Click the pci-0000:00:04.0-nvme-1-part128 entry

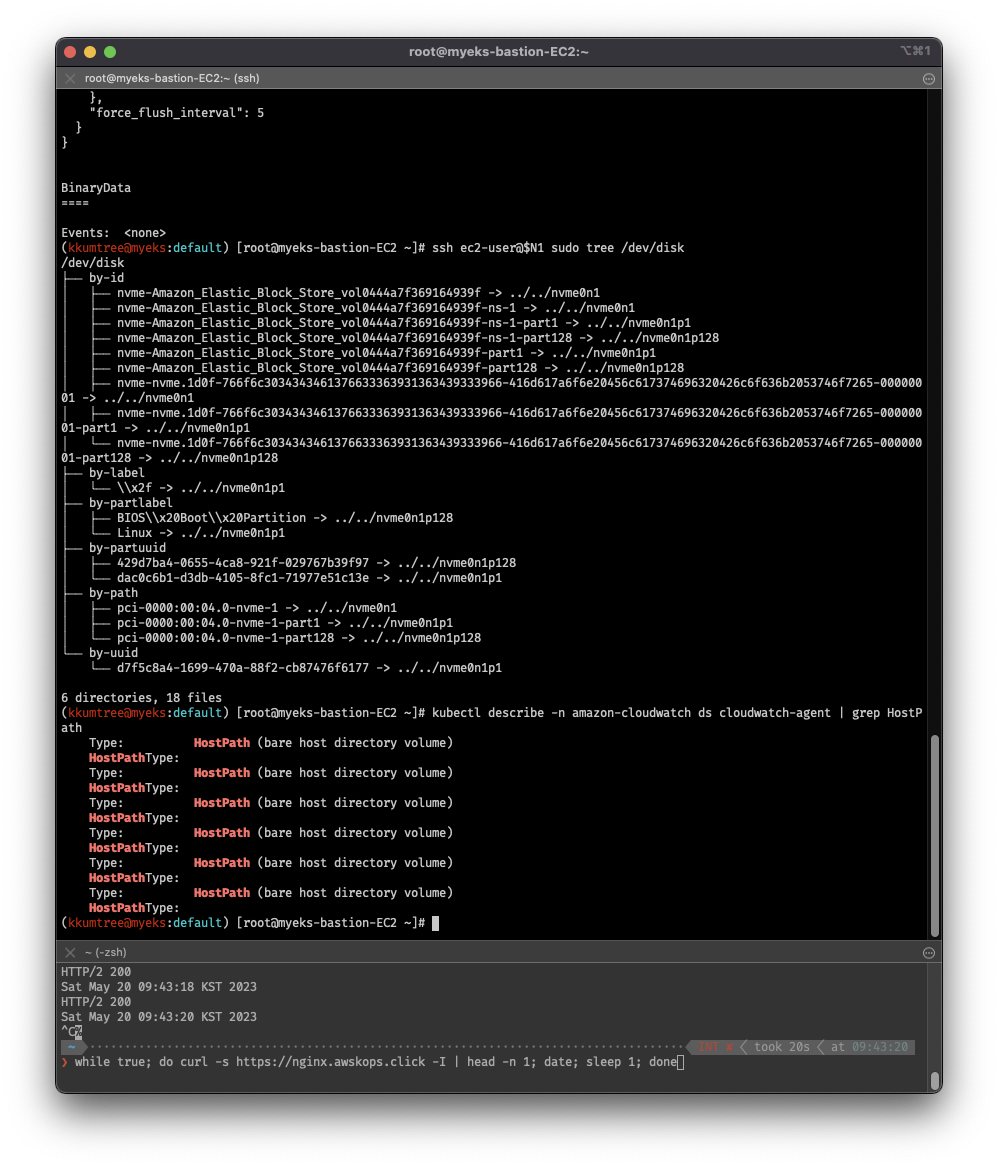298,638
